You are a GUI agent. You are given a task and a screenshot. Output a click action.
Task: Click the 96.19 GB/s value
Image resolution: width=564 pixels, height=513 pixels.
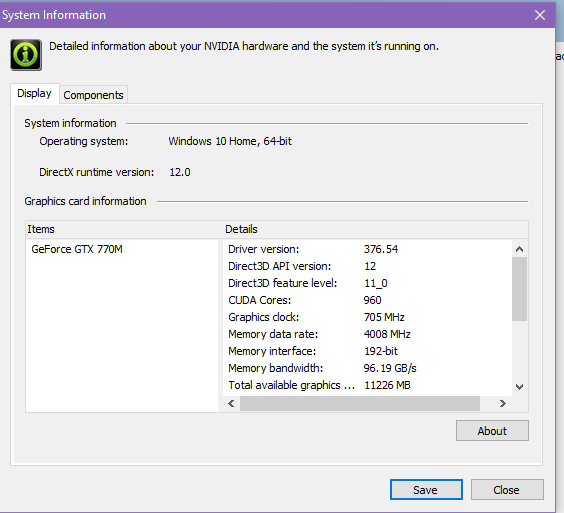pyautogui.click(x=390, y=368)
